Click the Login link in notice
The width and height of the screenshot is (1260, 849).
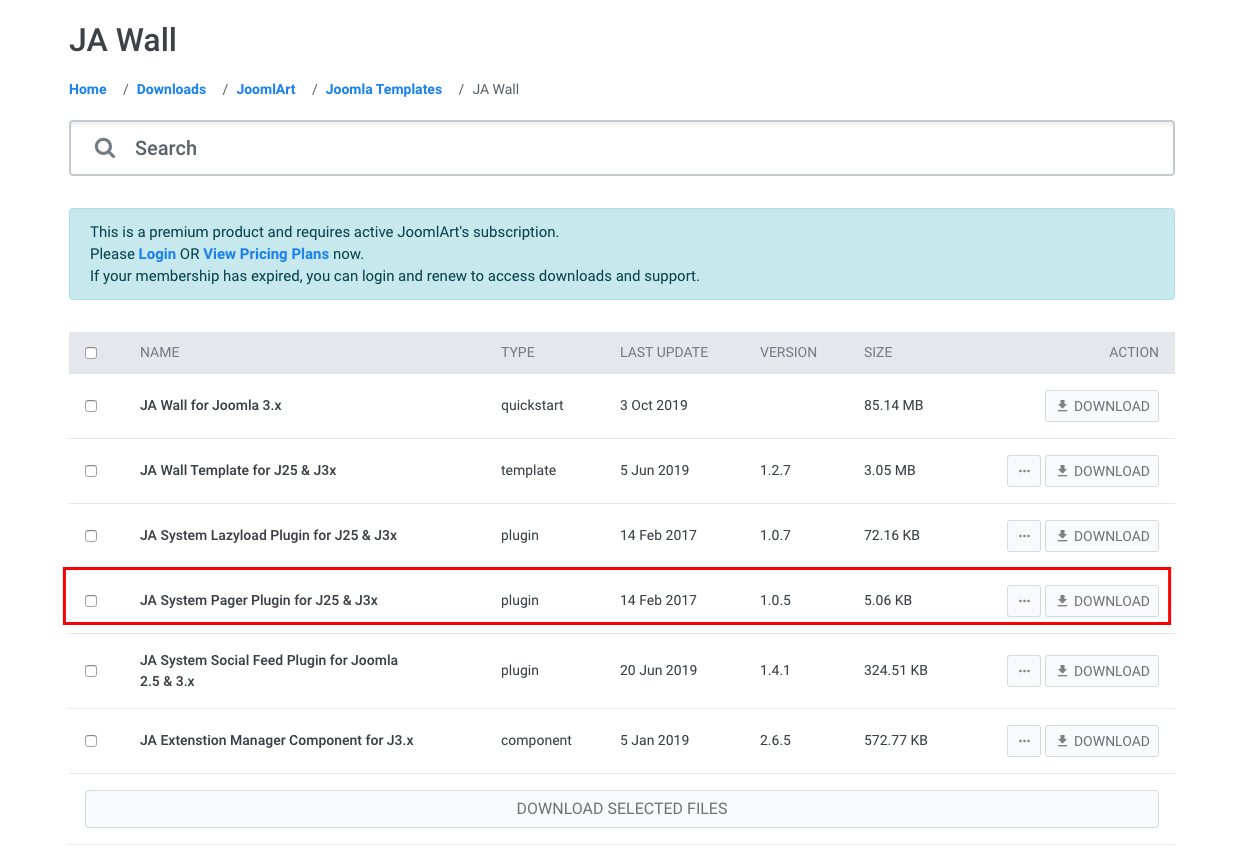click(157, 254)
